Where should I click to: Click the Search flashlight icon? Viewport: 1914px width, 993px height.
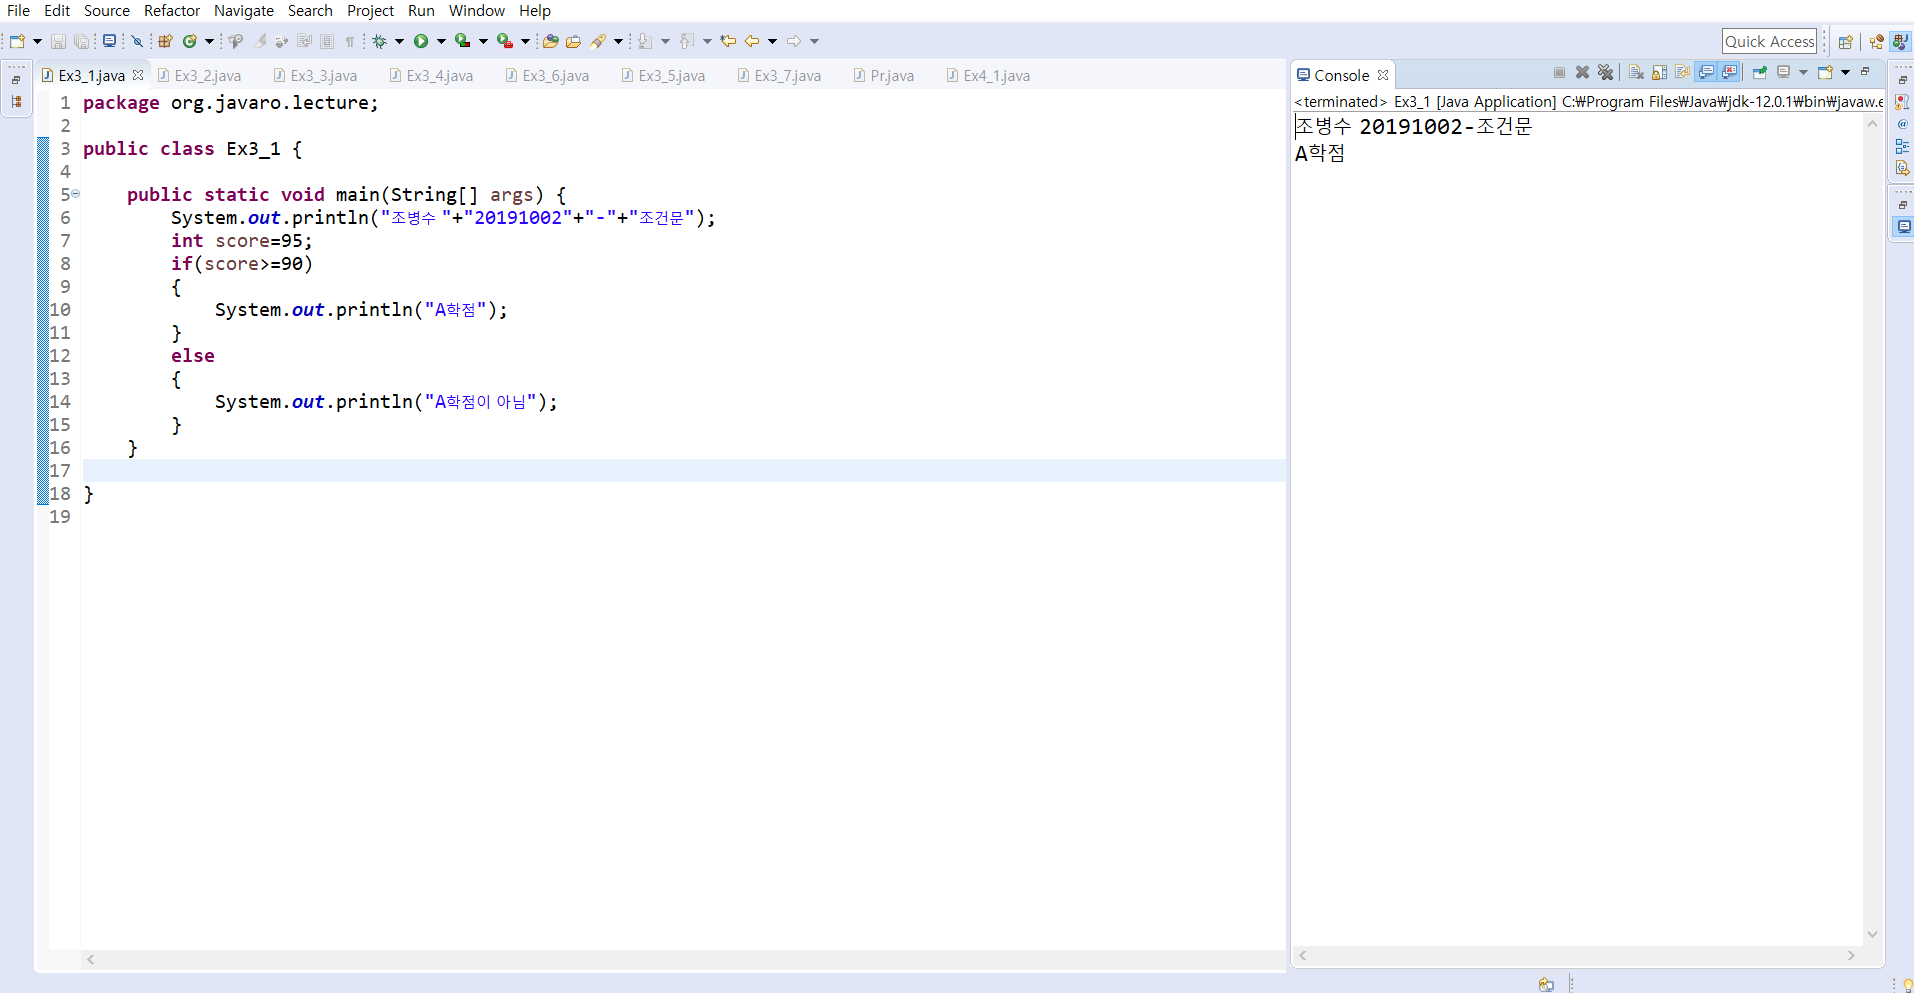pos(597,41)
